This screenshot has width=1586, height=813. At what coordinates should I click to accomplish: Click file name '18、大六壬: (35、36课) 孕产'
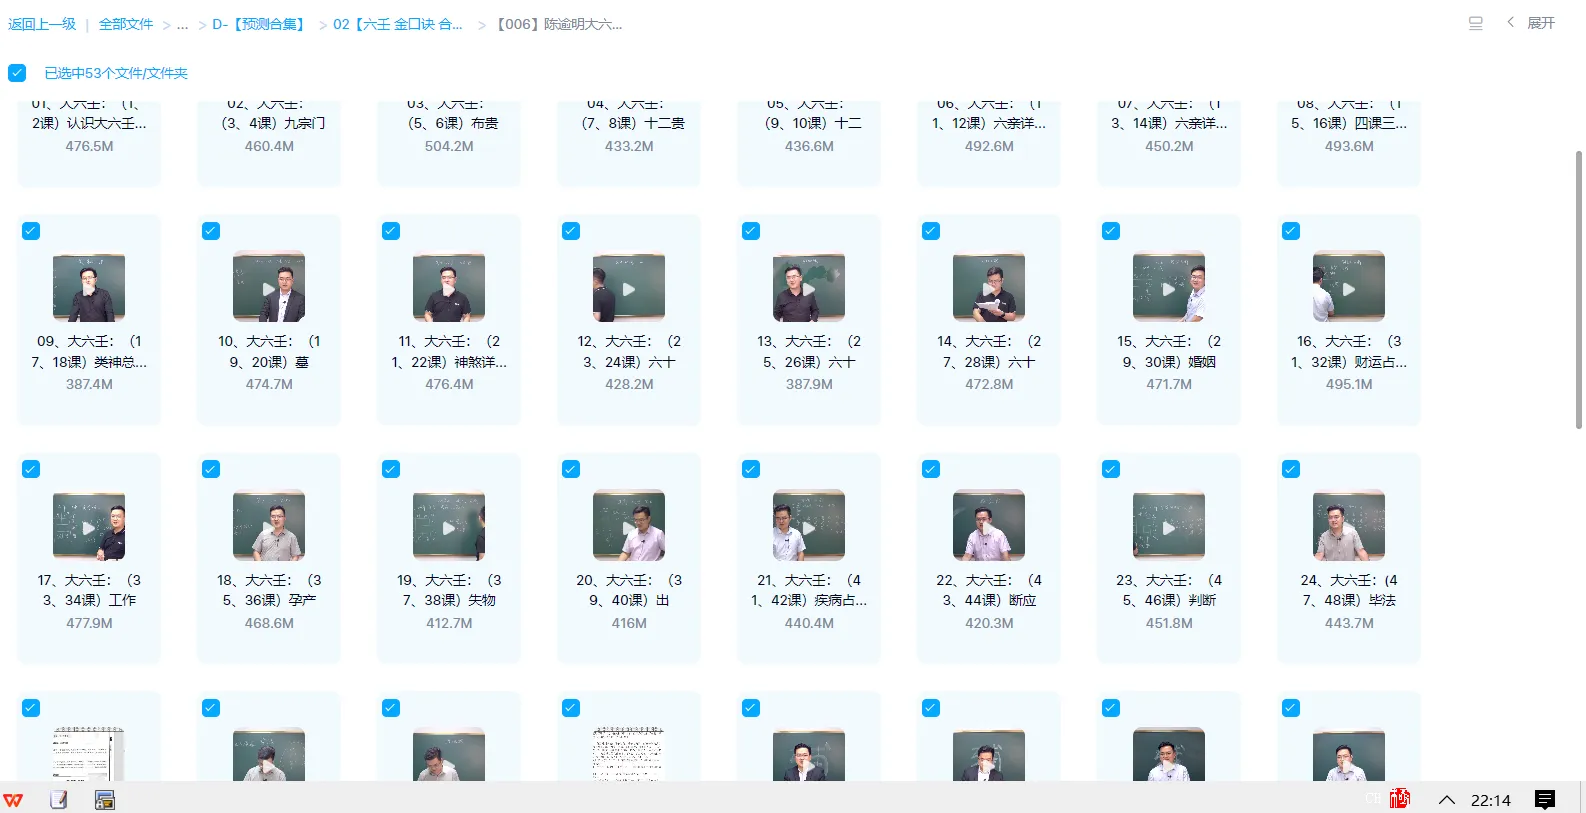(269, 590)
